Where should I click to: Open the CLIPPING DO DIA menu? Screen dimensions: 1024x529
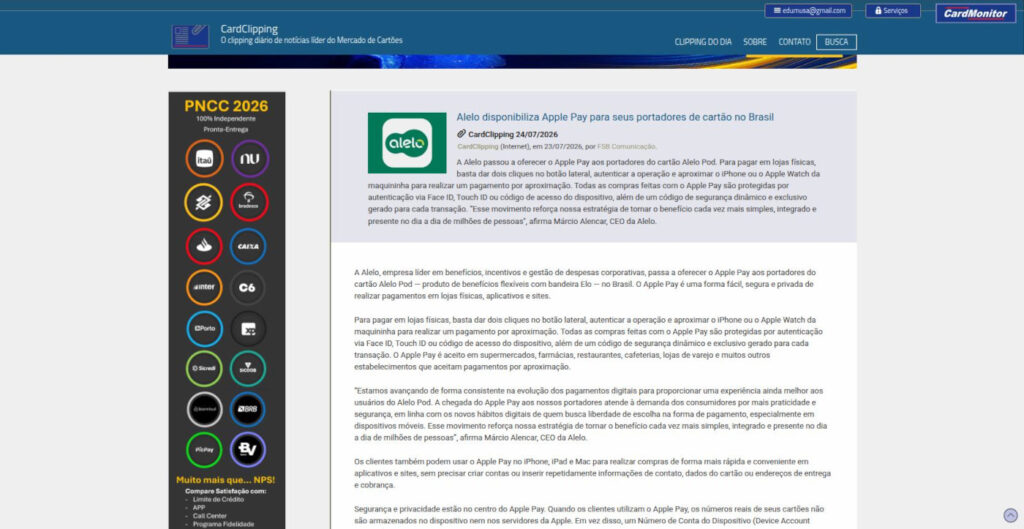coord(703,42)
